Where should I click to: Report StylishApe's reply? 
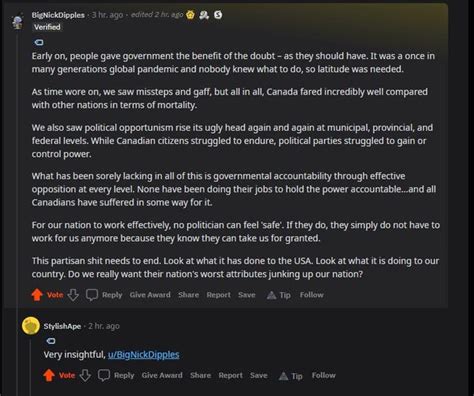[231, 375]
